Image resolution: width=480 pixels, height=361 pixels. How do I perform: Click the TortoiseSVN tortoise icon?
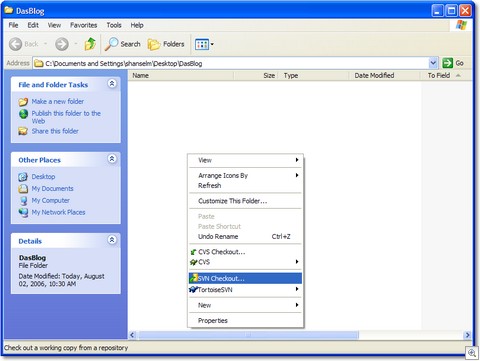193,289
